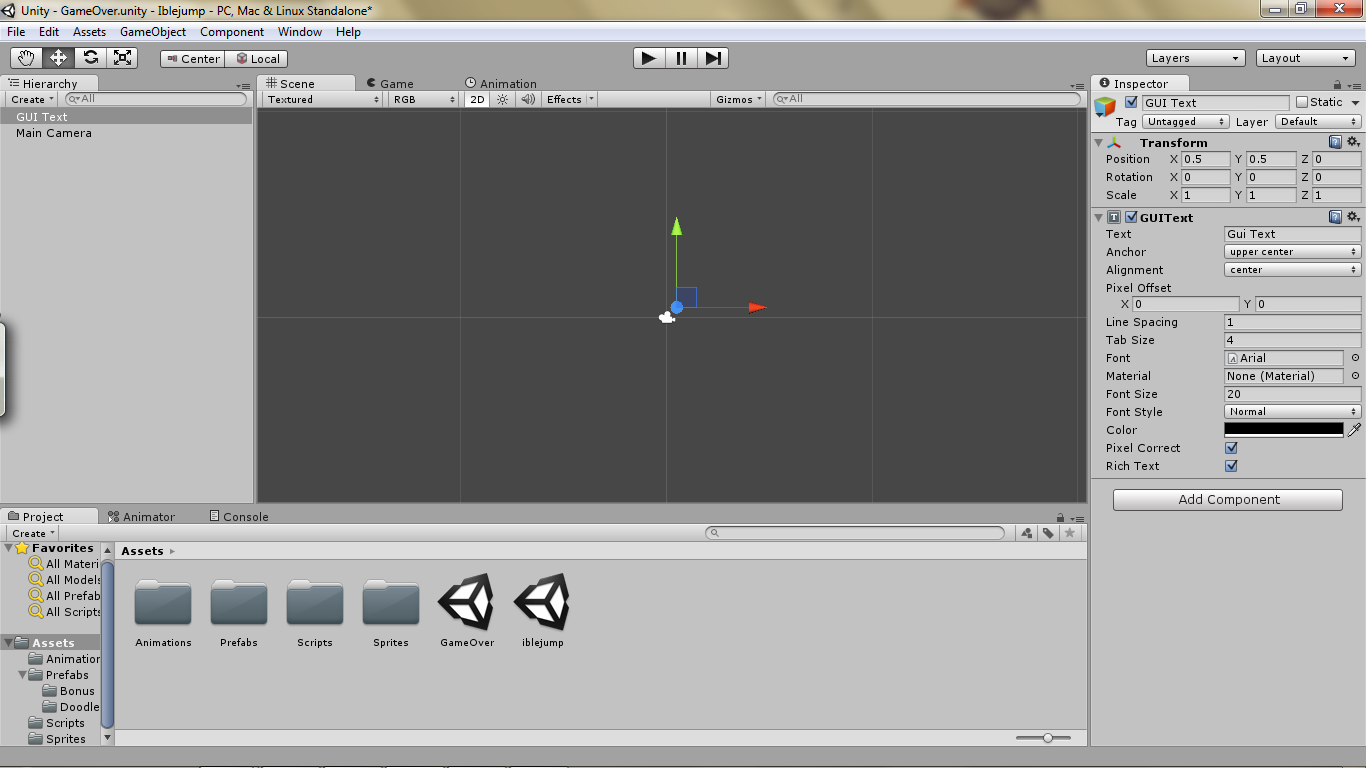This screenshot has width=1366, height=768.
Task: Click the Material object picker circle
Action: tap(1355, 376)
